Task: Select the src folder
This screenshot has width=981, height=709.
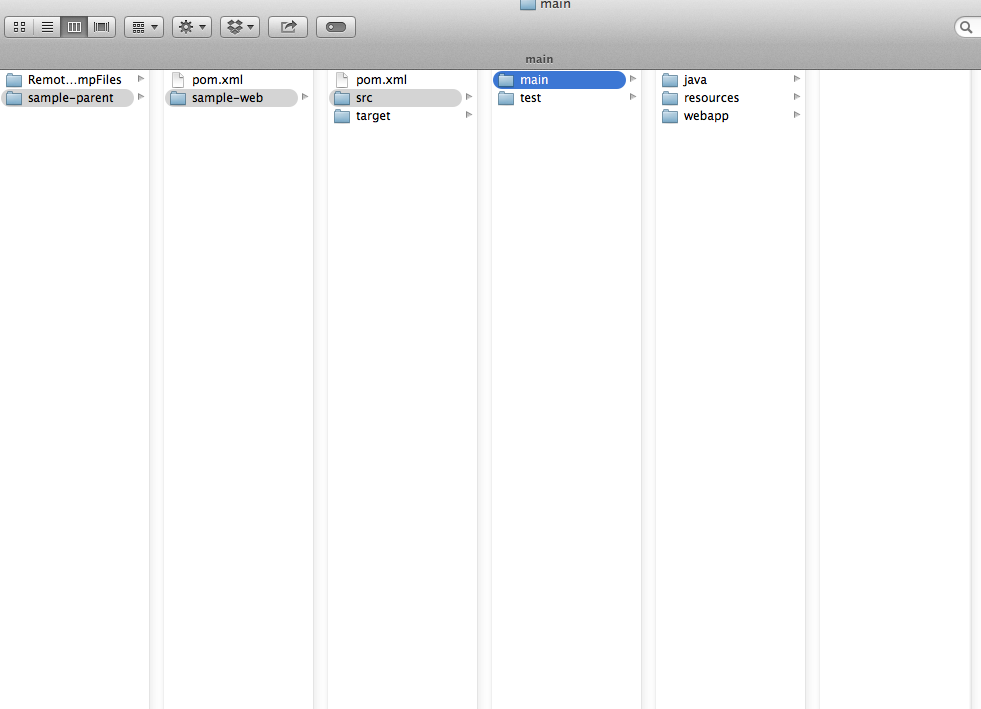Action: coord(395,98)
